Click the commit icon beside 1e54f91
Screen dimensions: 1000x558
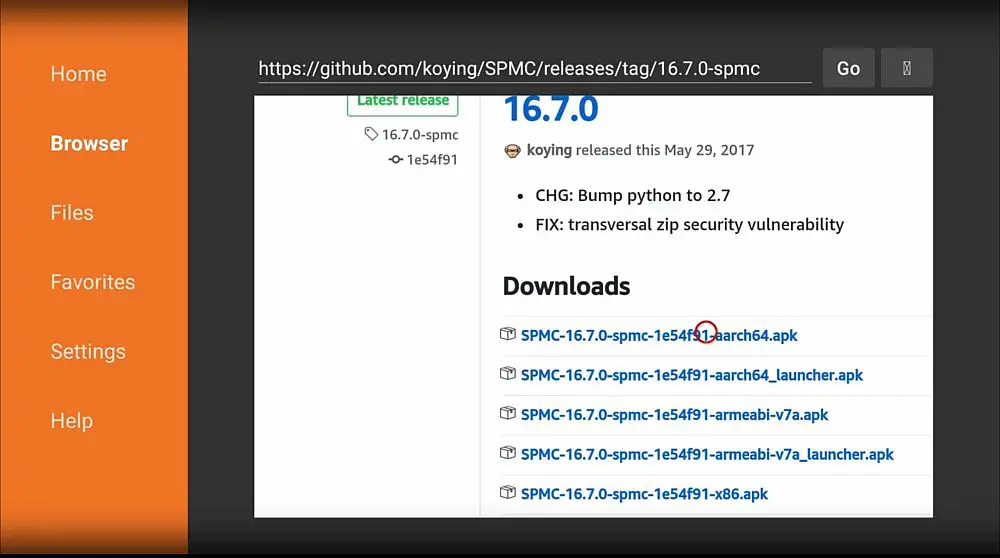[395, 159]
